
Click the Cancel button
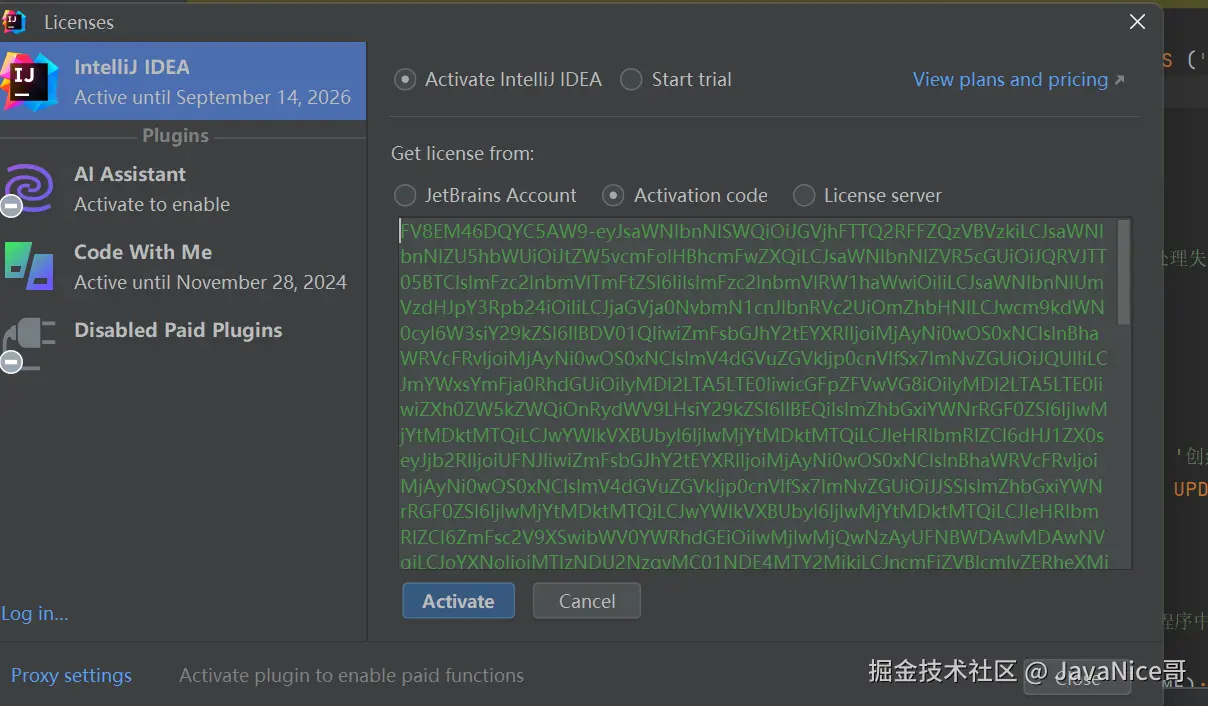click(587, 601)
